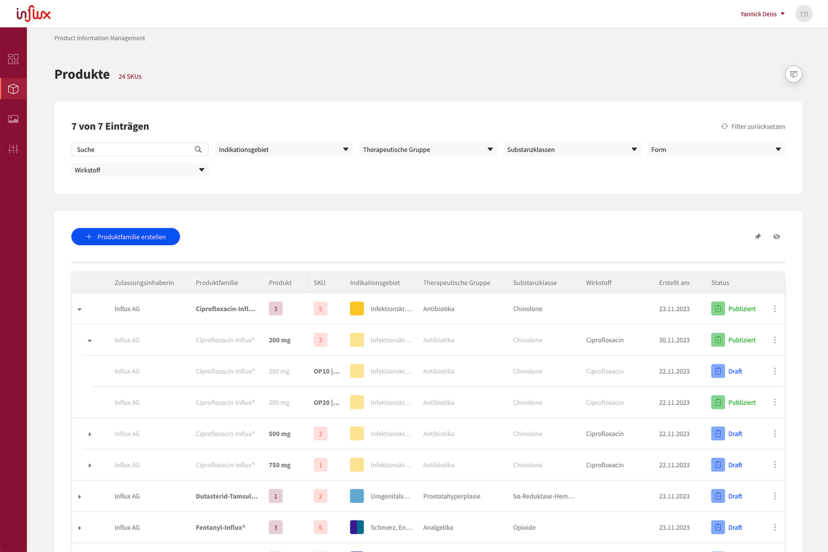This screenshot has height=552, width=828.
Task: Sort by Wirkstoff column header
Action: tap(598, 283)
